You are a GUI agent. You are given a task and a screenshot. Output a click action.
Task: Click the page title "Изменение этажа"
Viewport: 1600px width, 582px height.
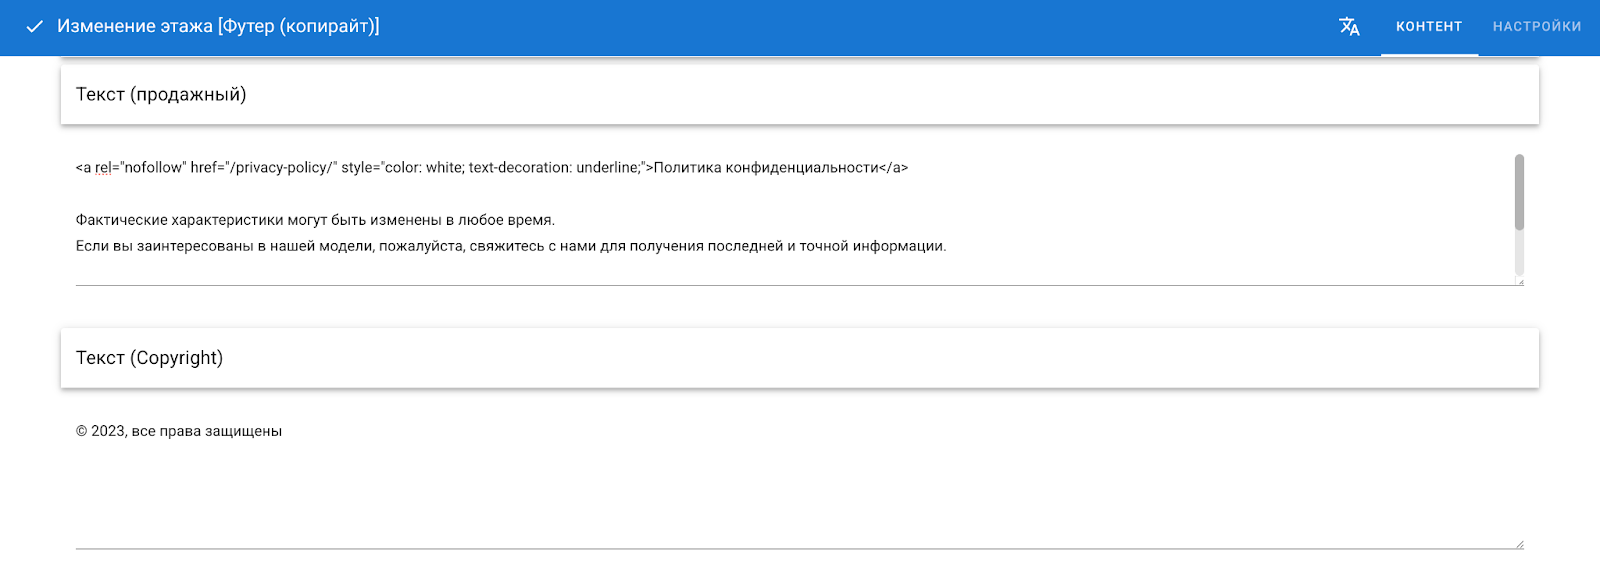pyautogui.click(x=135, y=27)
